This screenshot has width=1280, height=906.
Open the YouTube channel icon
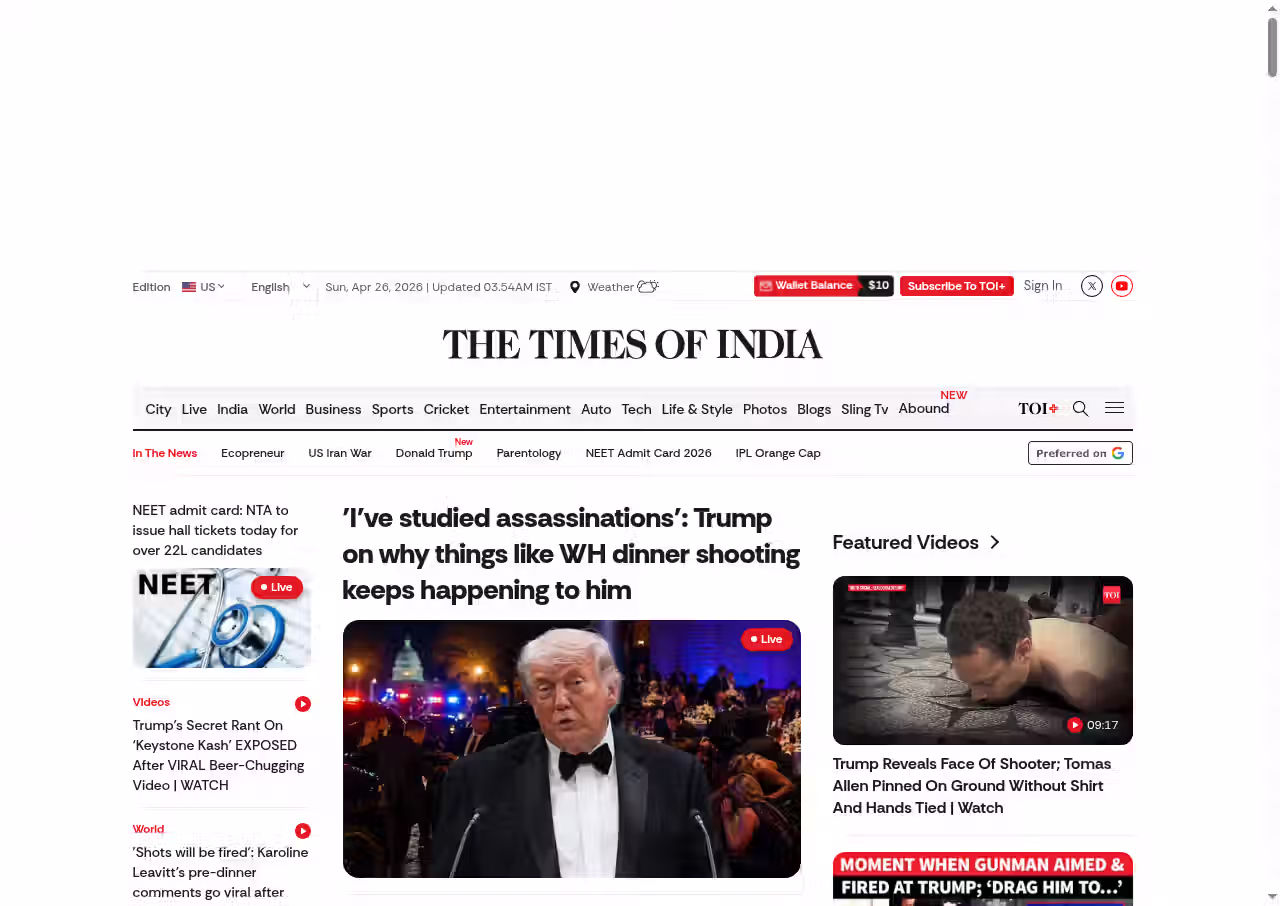coord(1122,286)
